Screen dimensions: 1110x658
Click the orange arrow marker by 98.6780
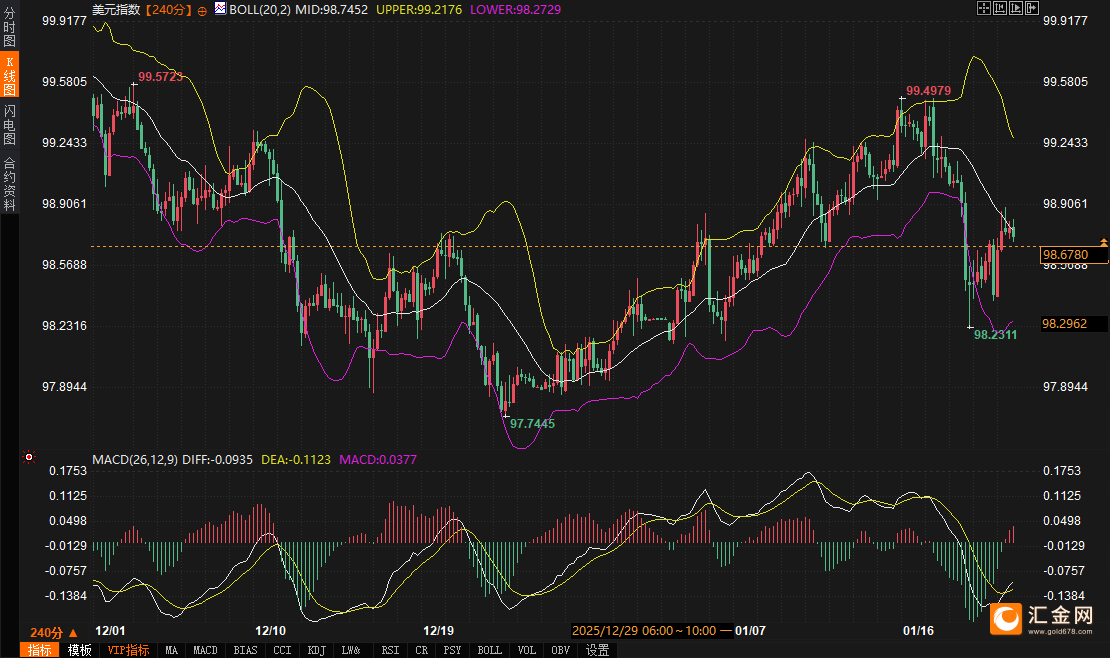coord(1104,242)
